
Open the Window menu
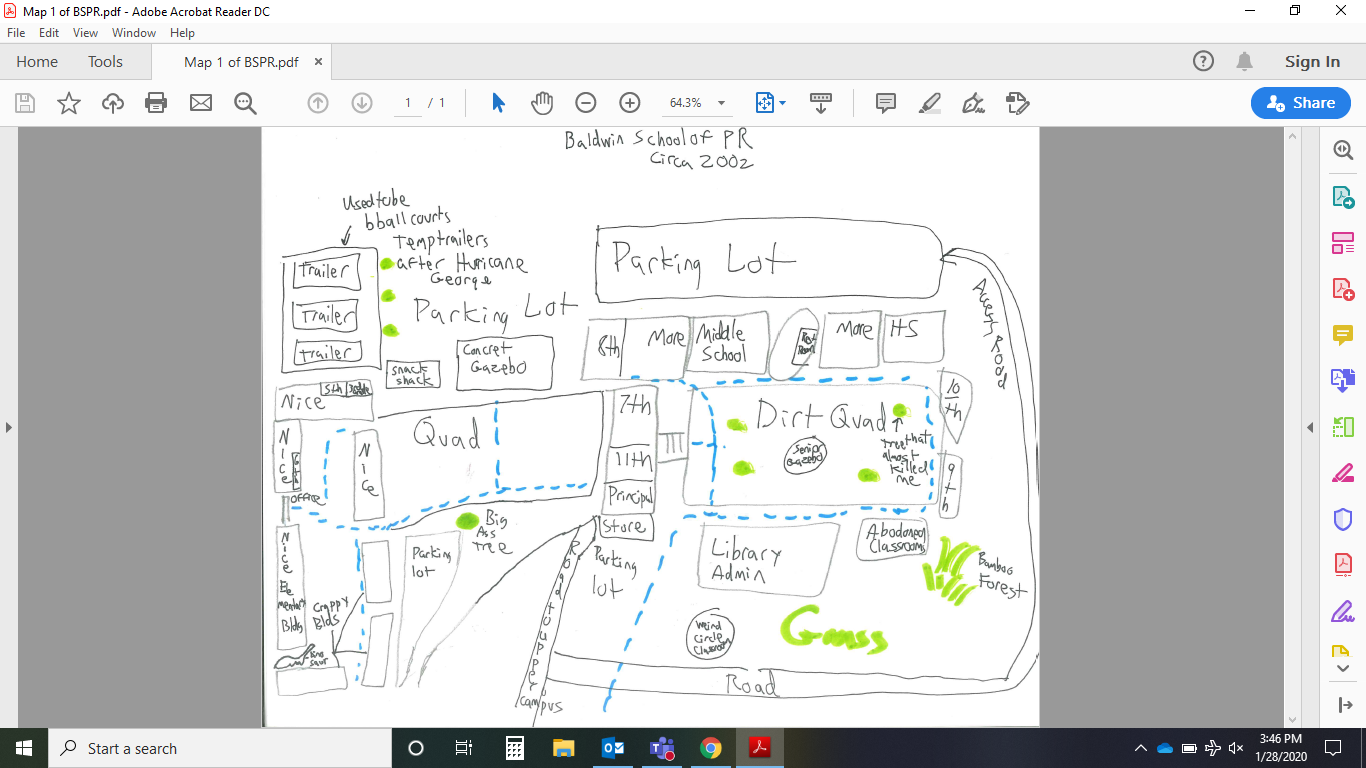[x=134, y=33]
